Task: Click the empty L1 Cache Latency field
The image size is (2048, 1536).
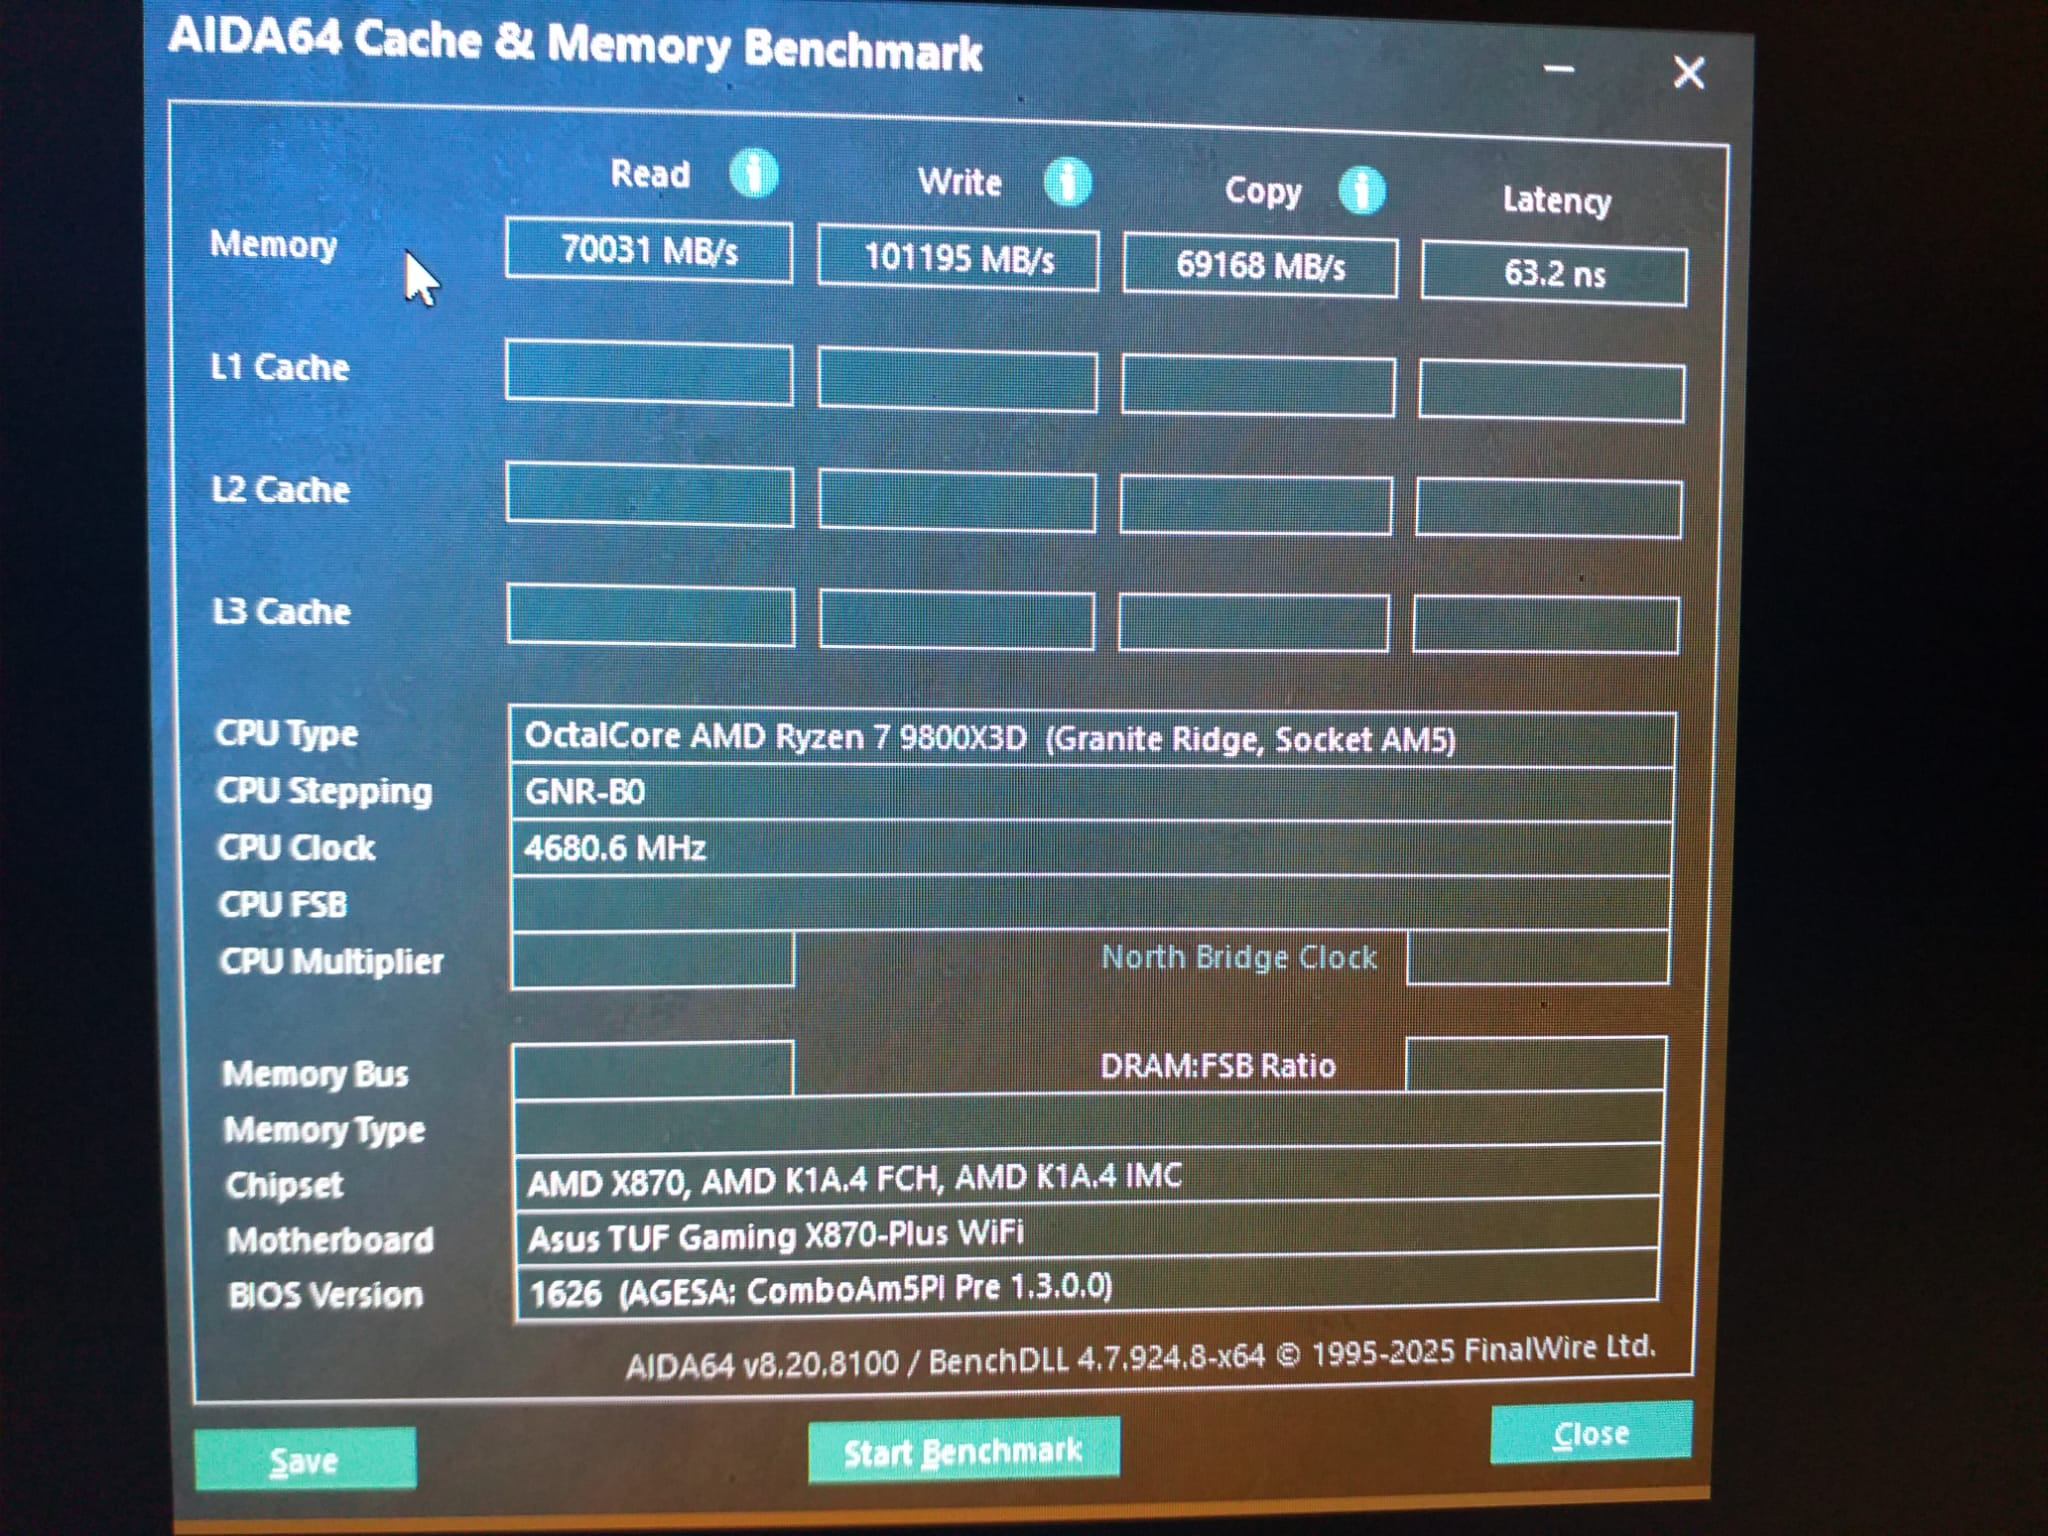Action: coord(1551,392)
